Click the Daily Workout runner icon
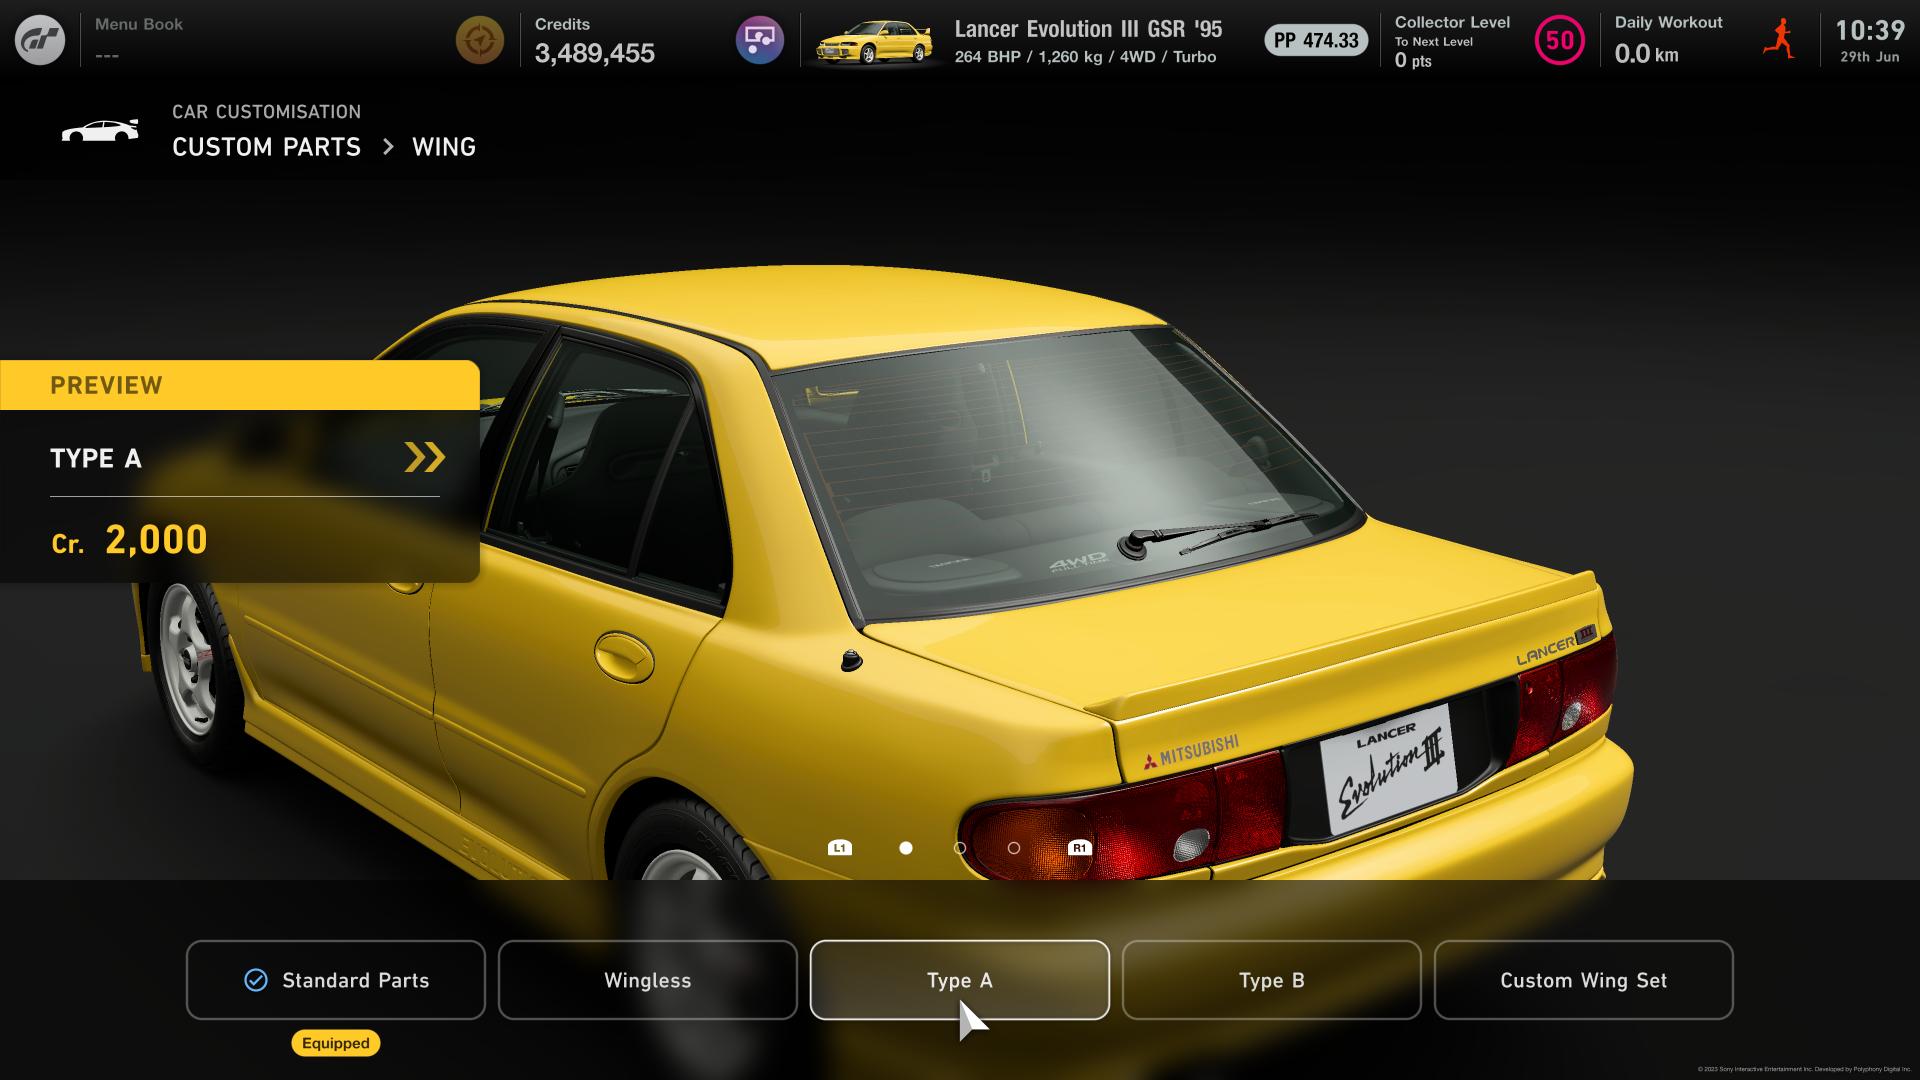 1779,40
